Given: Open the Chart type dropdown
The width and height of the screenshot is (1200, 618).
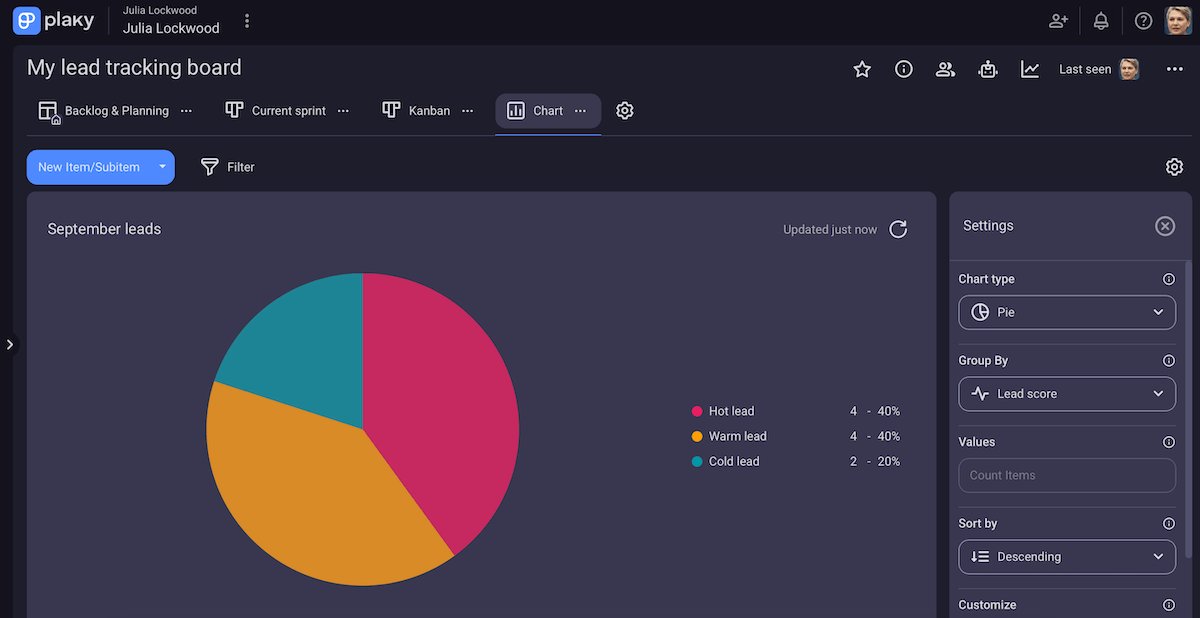Looking at the screenshot, I should [1067, 312].
